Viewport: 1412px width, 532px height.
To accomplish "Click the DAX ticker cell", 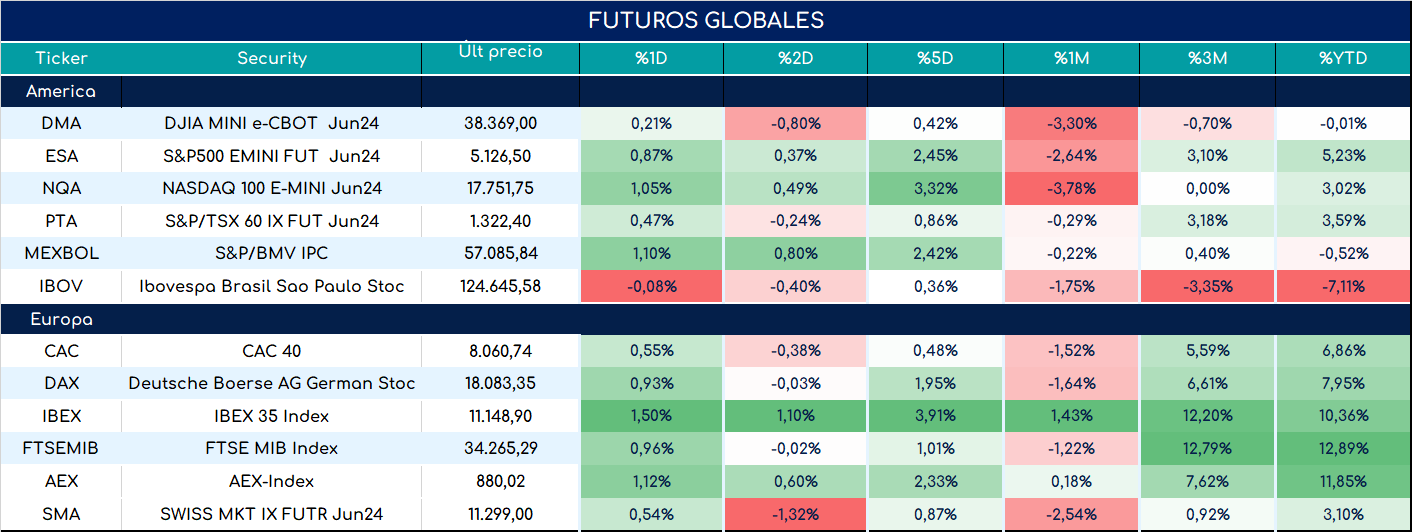I will click(x=61, y=383).
